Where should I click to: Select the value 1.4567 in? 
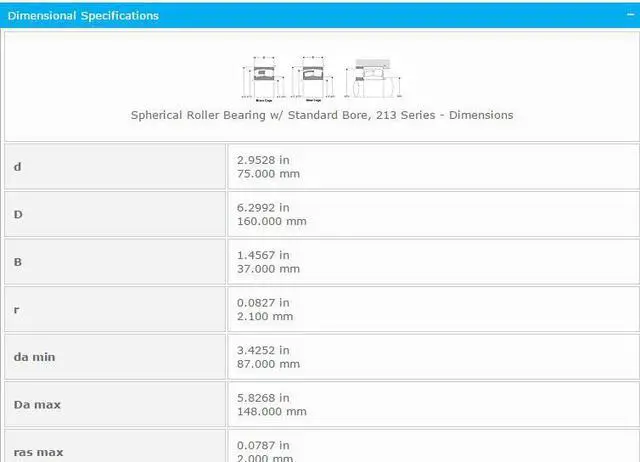click(263, 255)
